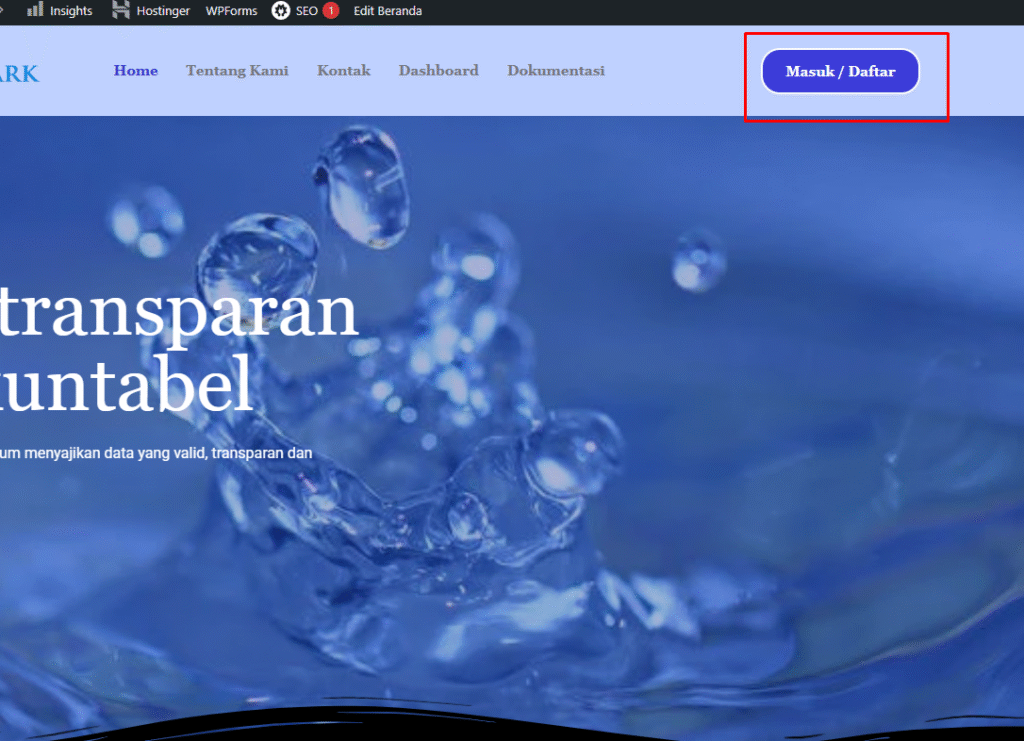Viewport: 1024px width, 741px height.
Task: Open the Tentang Kami page
Action: point(237,71)
